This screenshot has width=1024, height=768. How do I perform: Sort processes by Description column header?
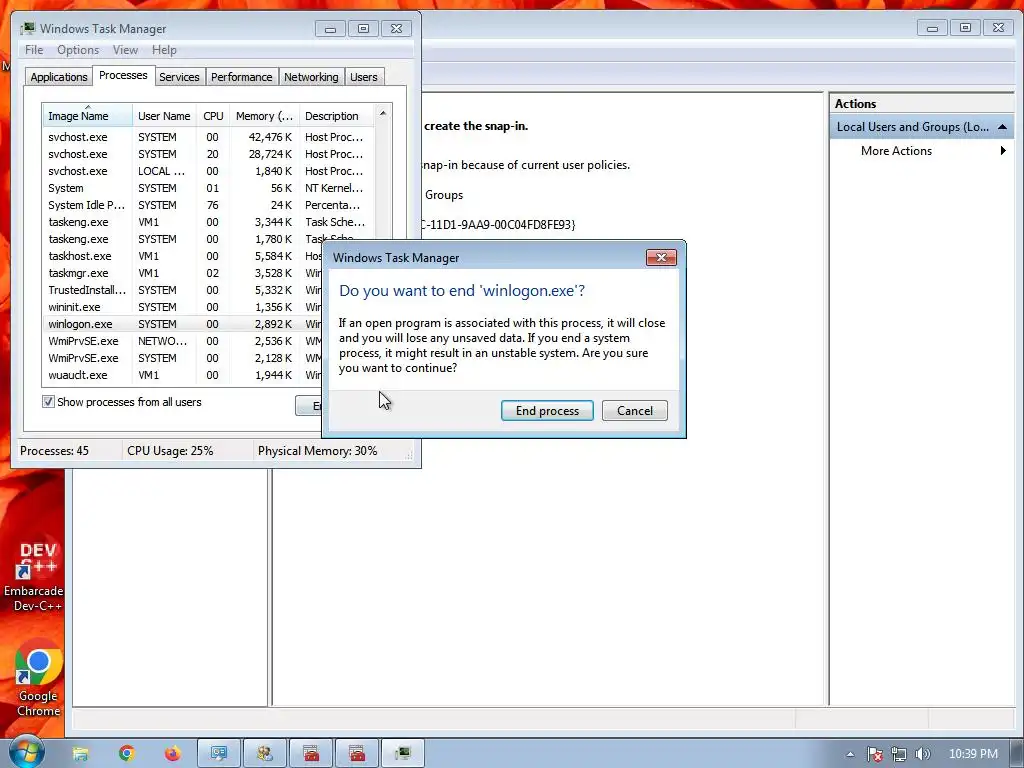point(337,116)
